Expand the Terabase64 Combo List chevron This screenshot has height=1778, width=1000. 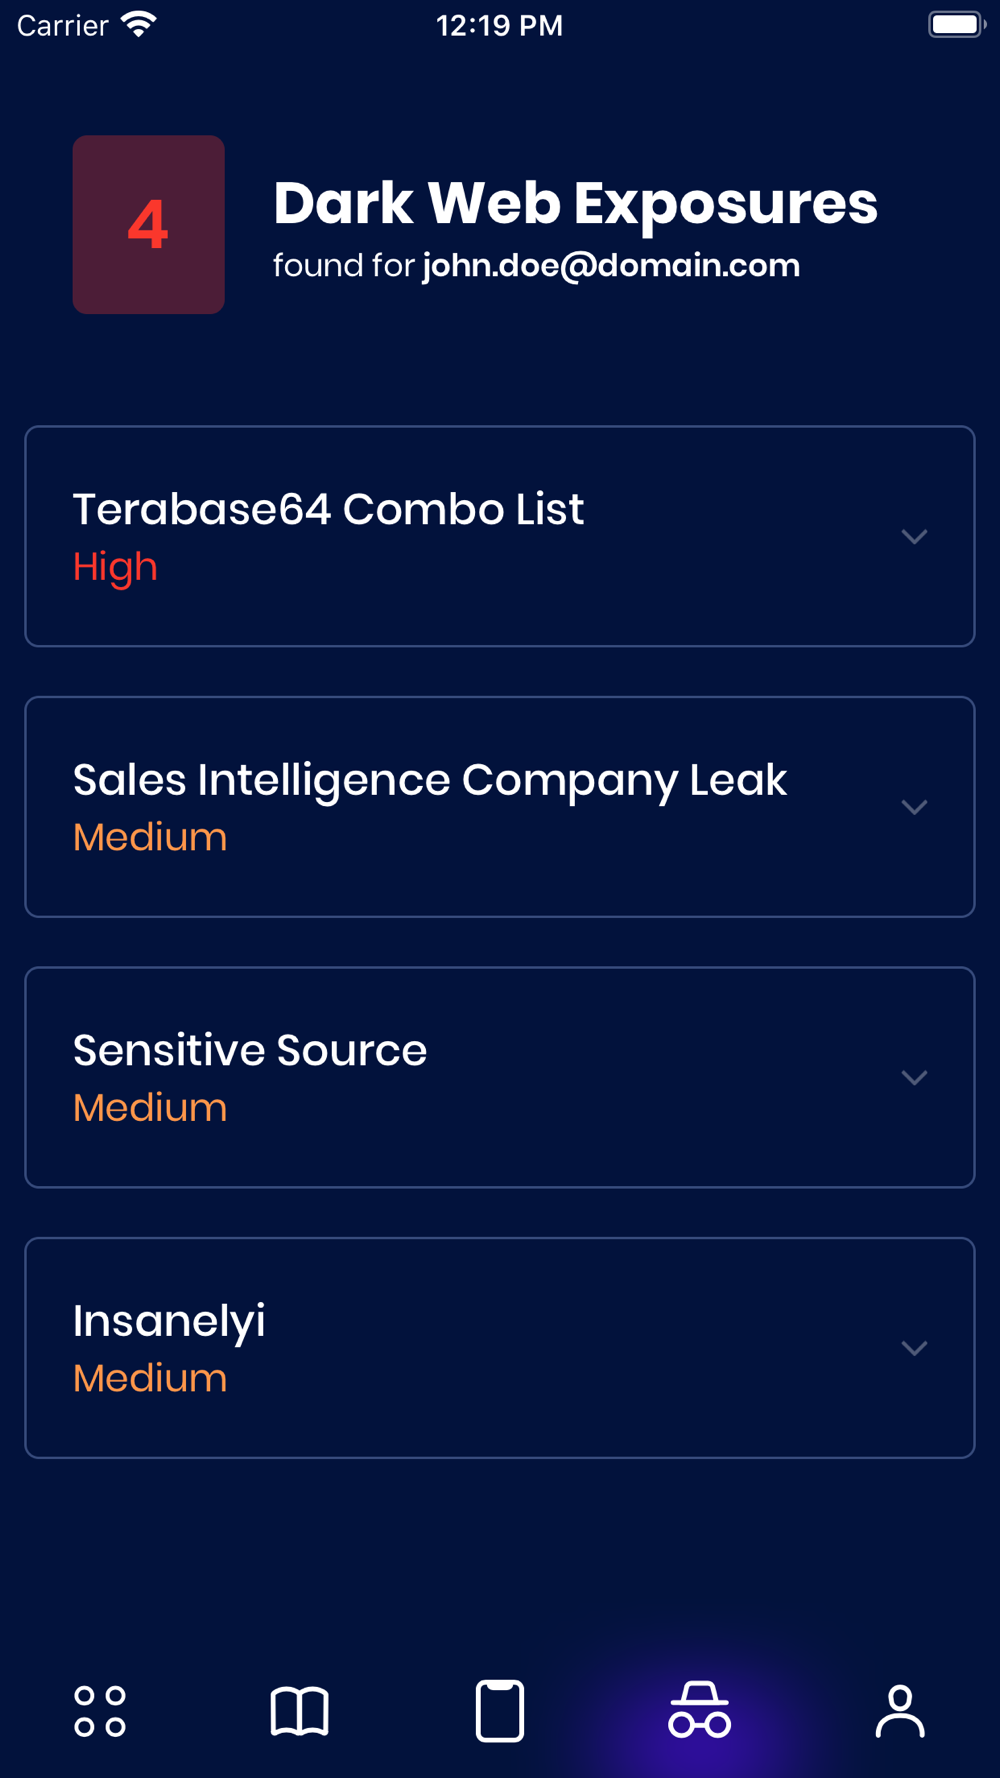(x=914, y=537)
